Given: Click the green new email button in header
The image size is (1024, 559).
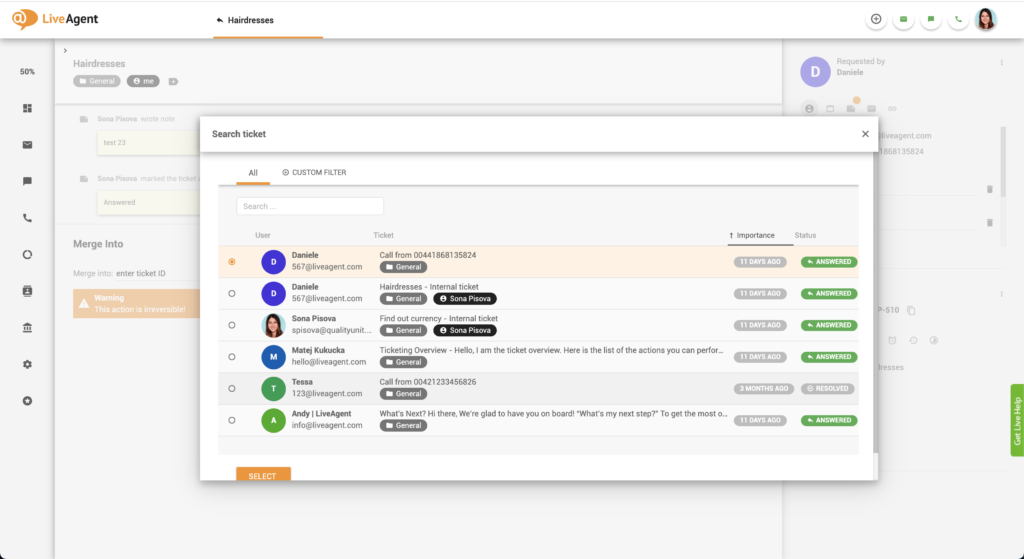Looking at the screenshot, I should (904, 19).
